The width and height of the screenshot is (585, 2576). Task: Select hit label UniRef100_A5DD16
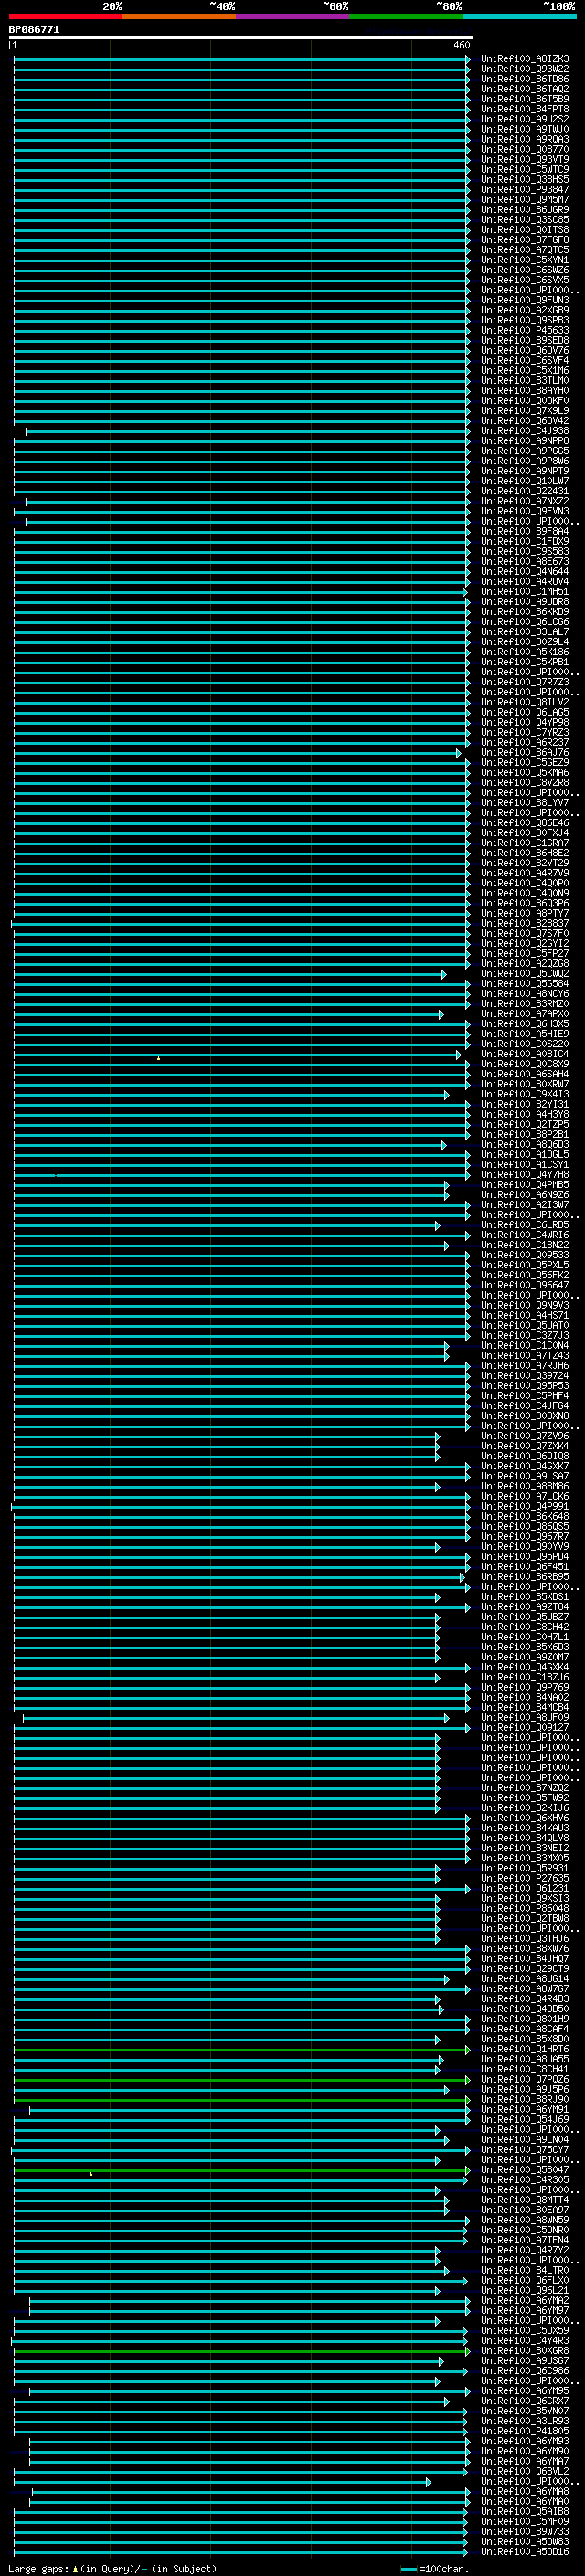click(524, 2551)
